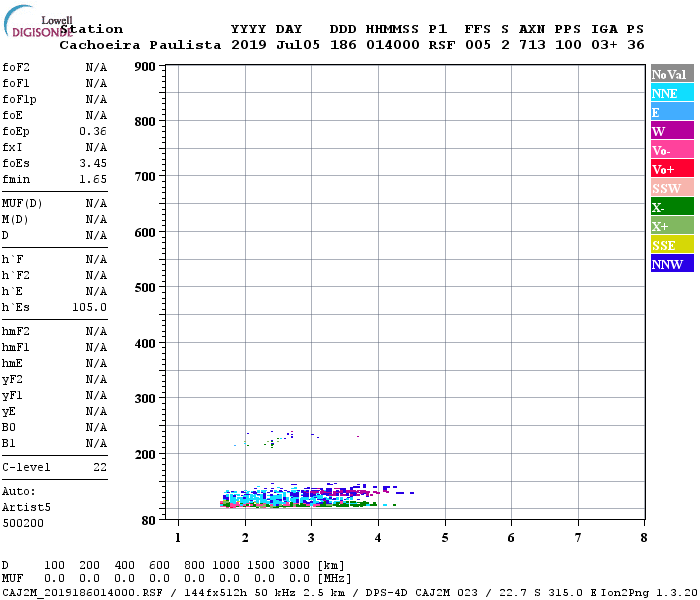Click the C-level value 22

[100, 467]
